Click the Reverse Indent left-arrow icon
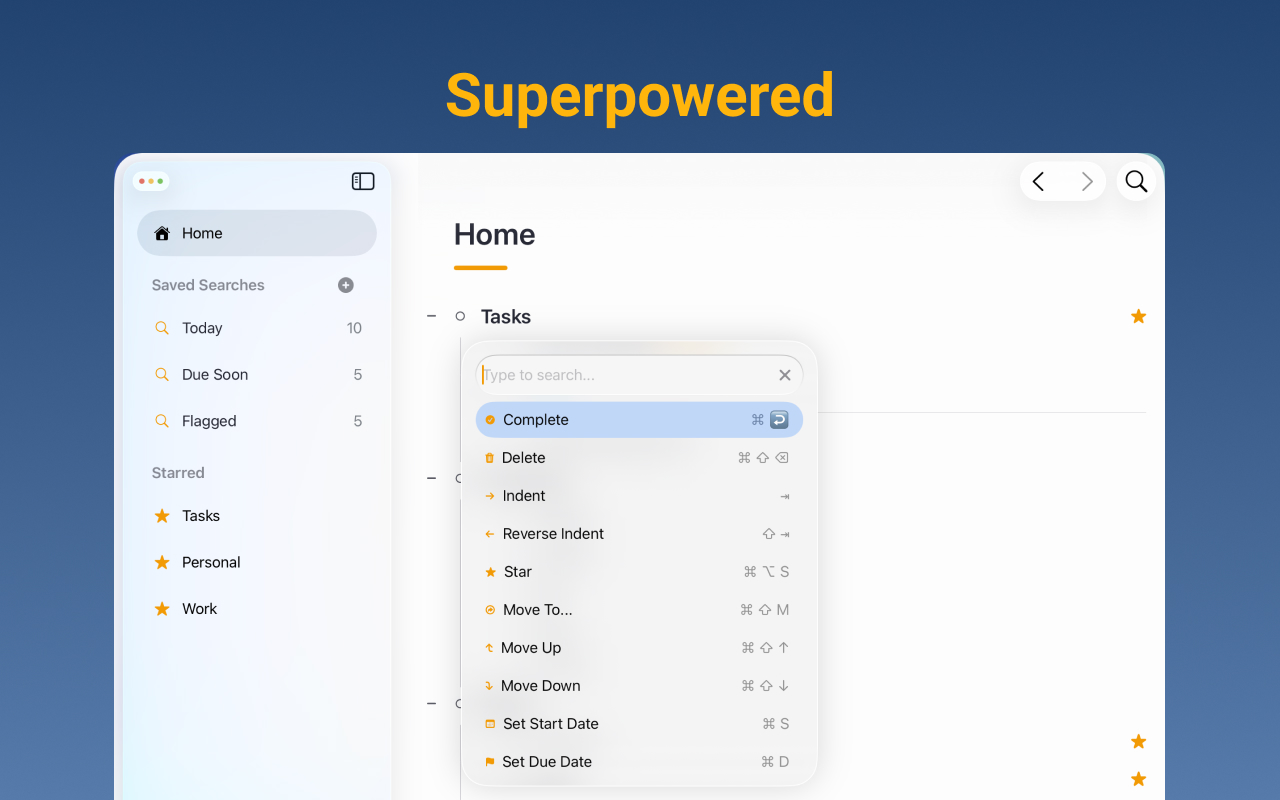Image resolution: width=1280 pixels, height=800 pixels. click(490, 534)
